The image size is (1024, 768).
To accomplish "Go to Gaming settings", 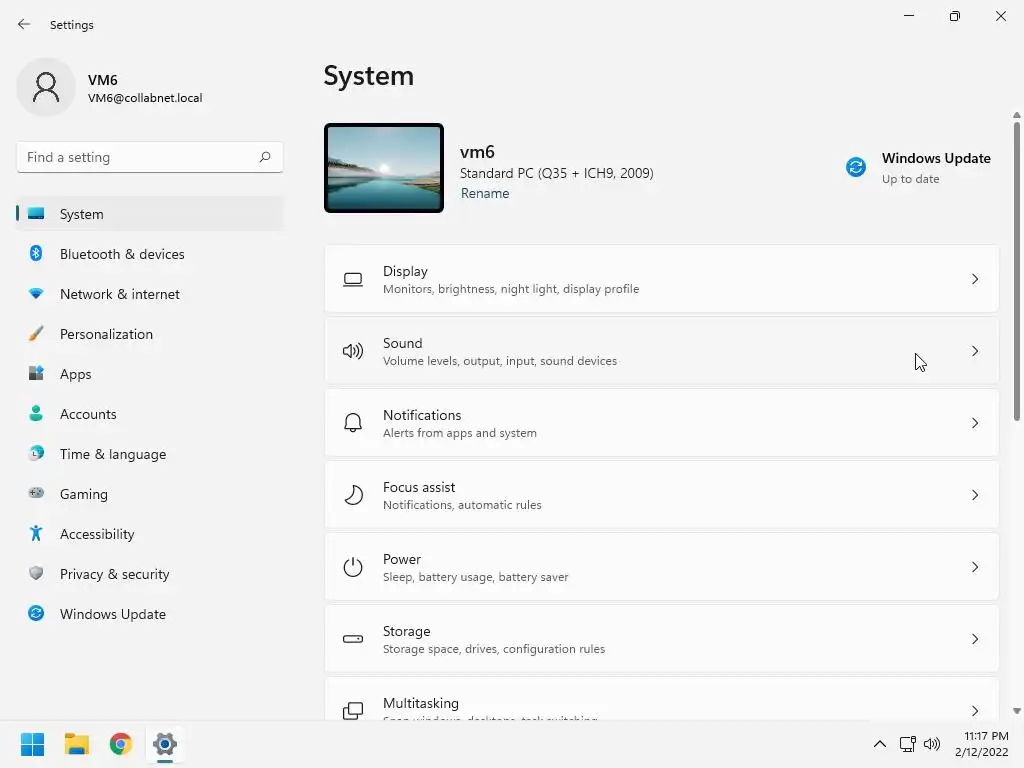I will point(150,493).
